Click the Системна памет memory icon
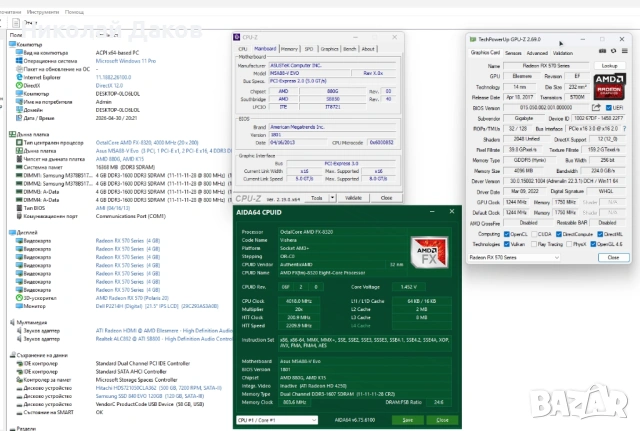The height and width of the screenshot is (431, 640). (19, 167)
